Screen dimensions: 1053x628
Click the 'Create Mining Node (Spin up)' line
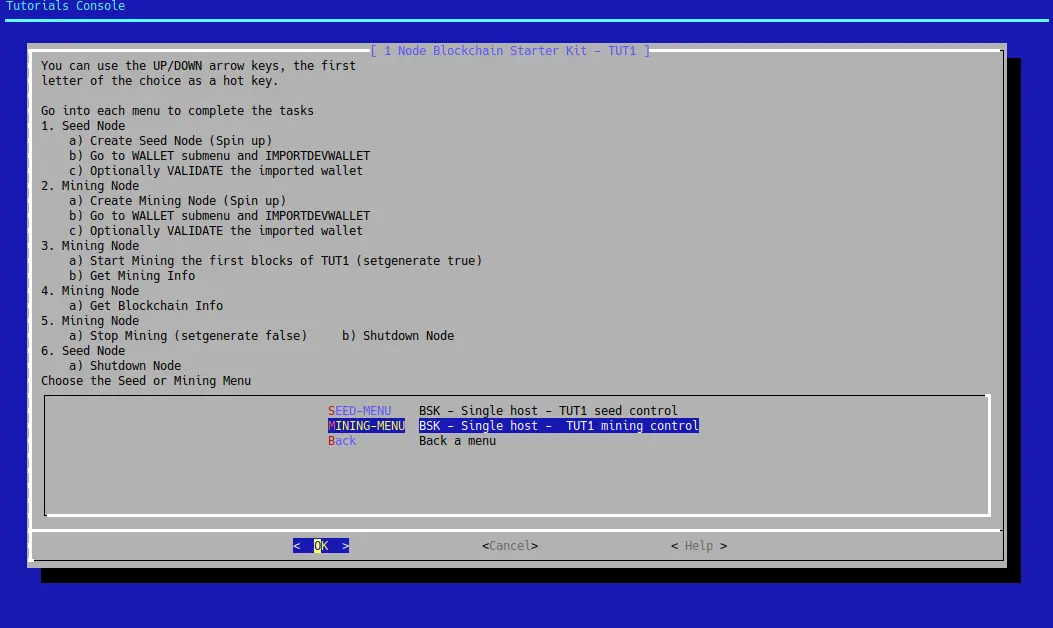tap(177, 201)
